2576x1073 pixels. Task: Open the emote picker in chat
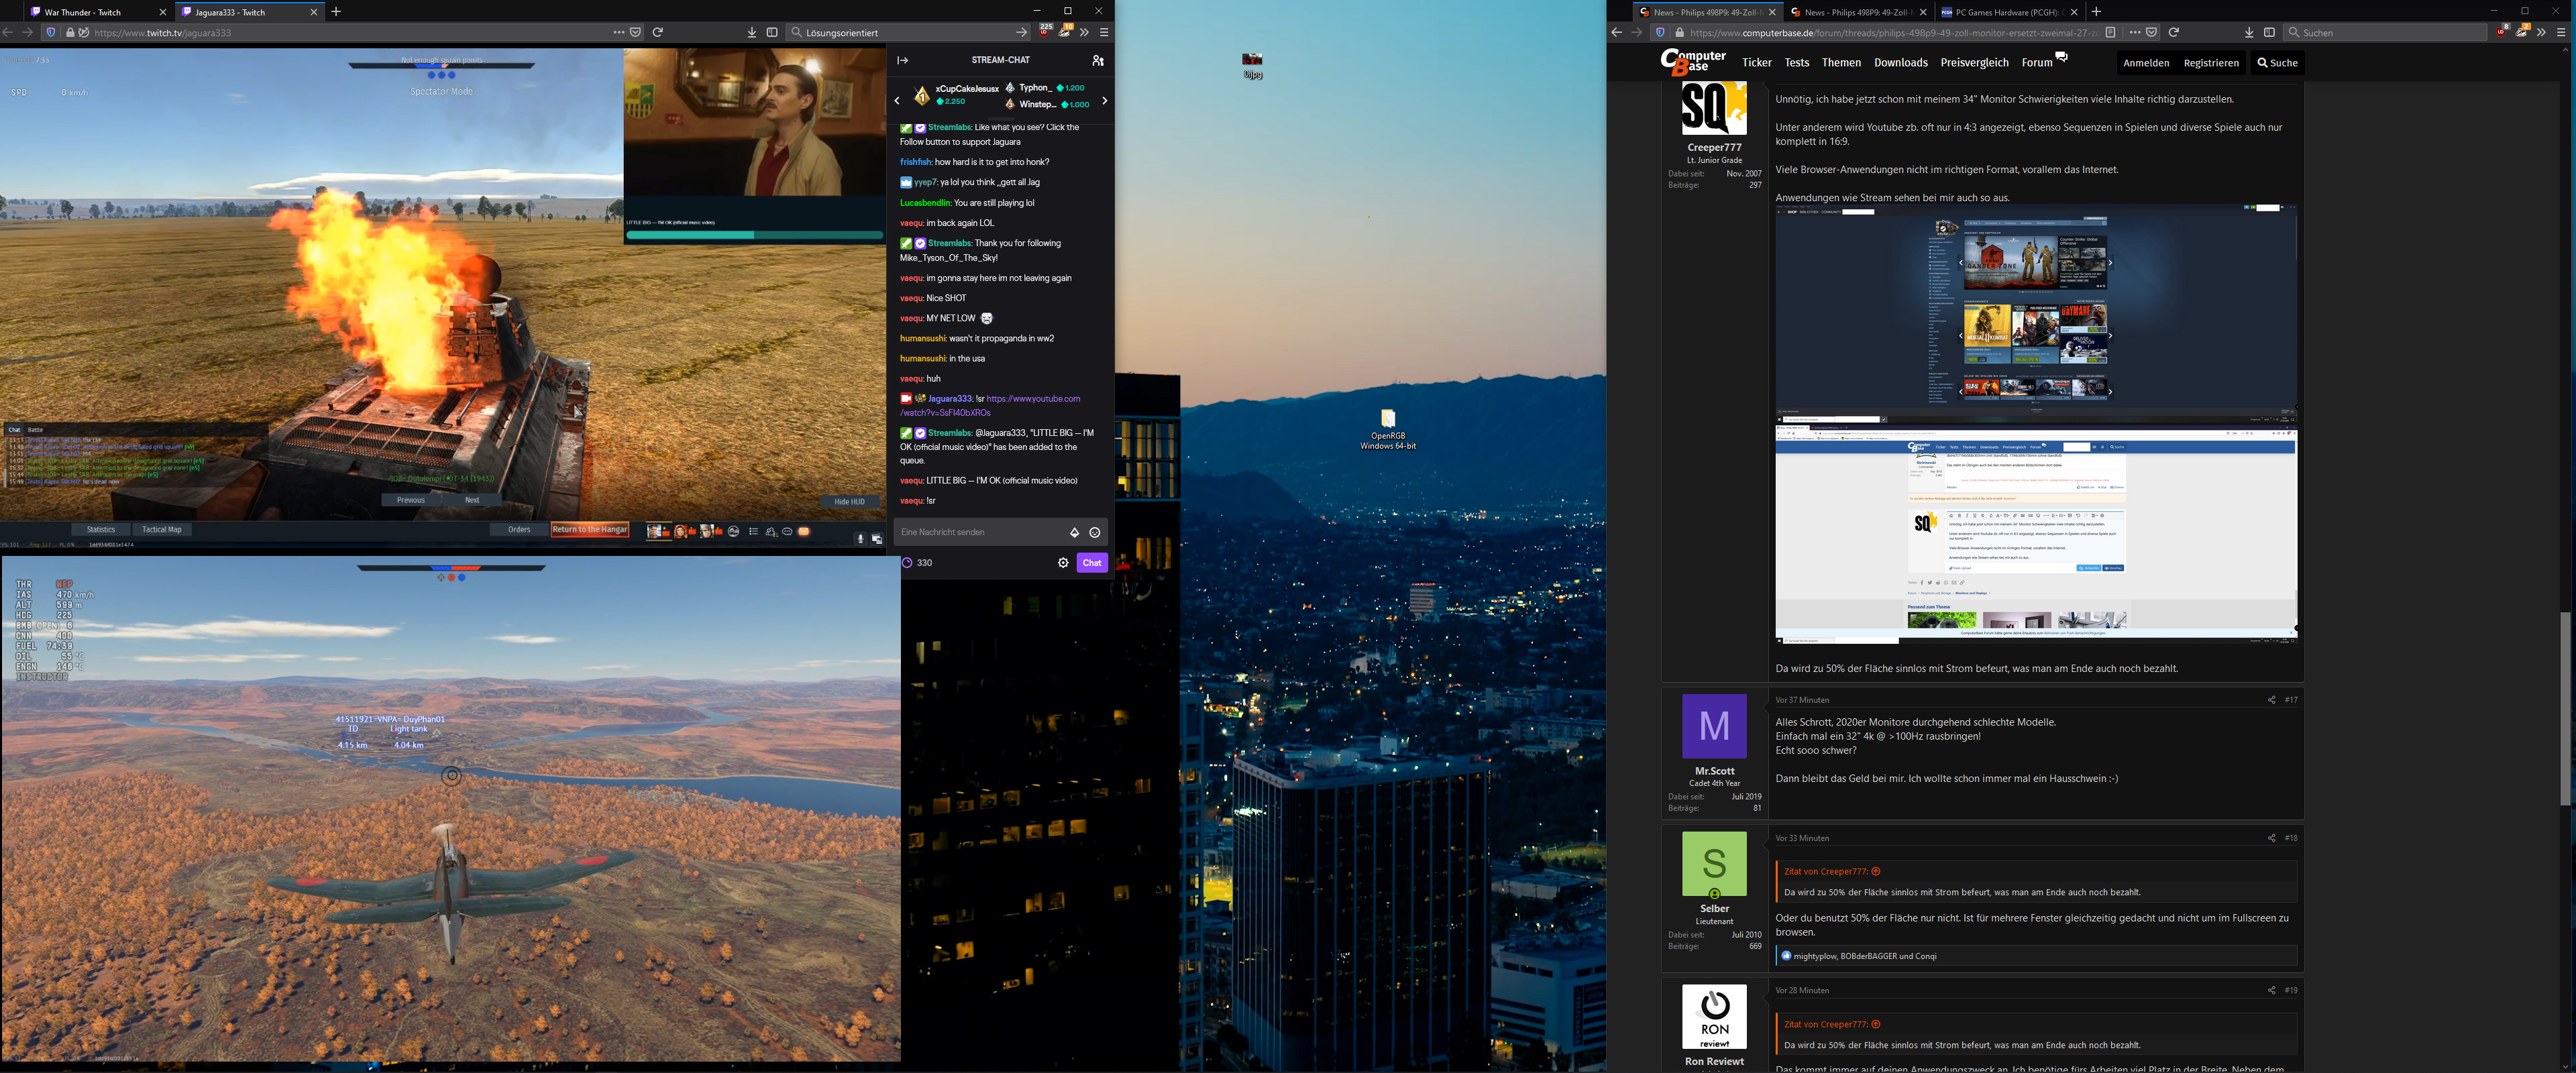point(1095,533)
